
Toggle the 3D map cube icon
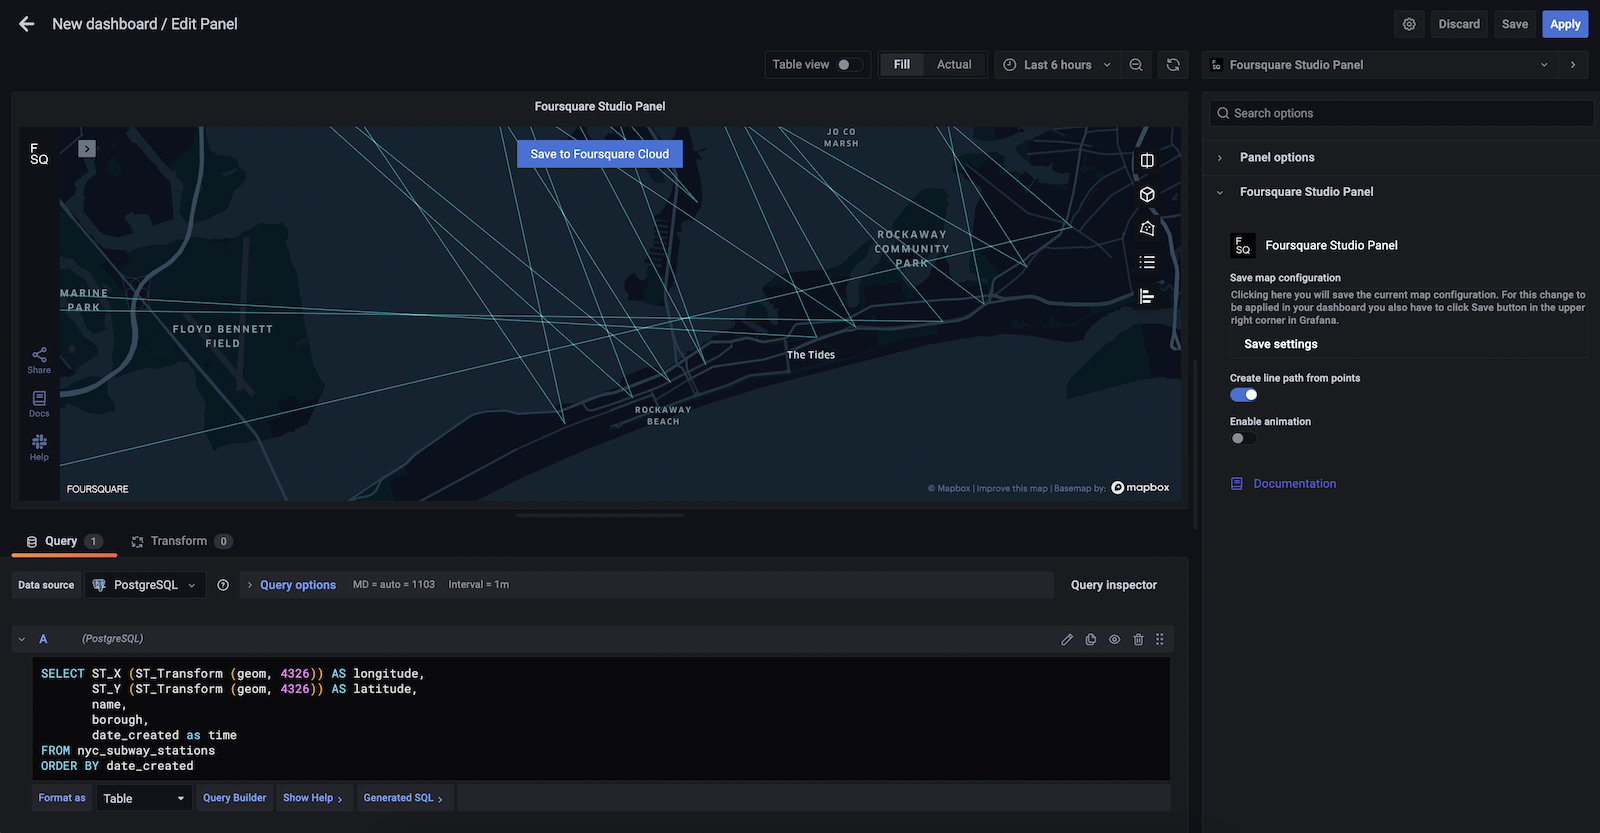pos(1147,195)
